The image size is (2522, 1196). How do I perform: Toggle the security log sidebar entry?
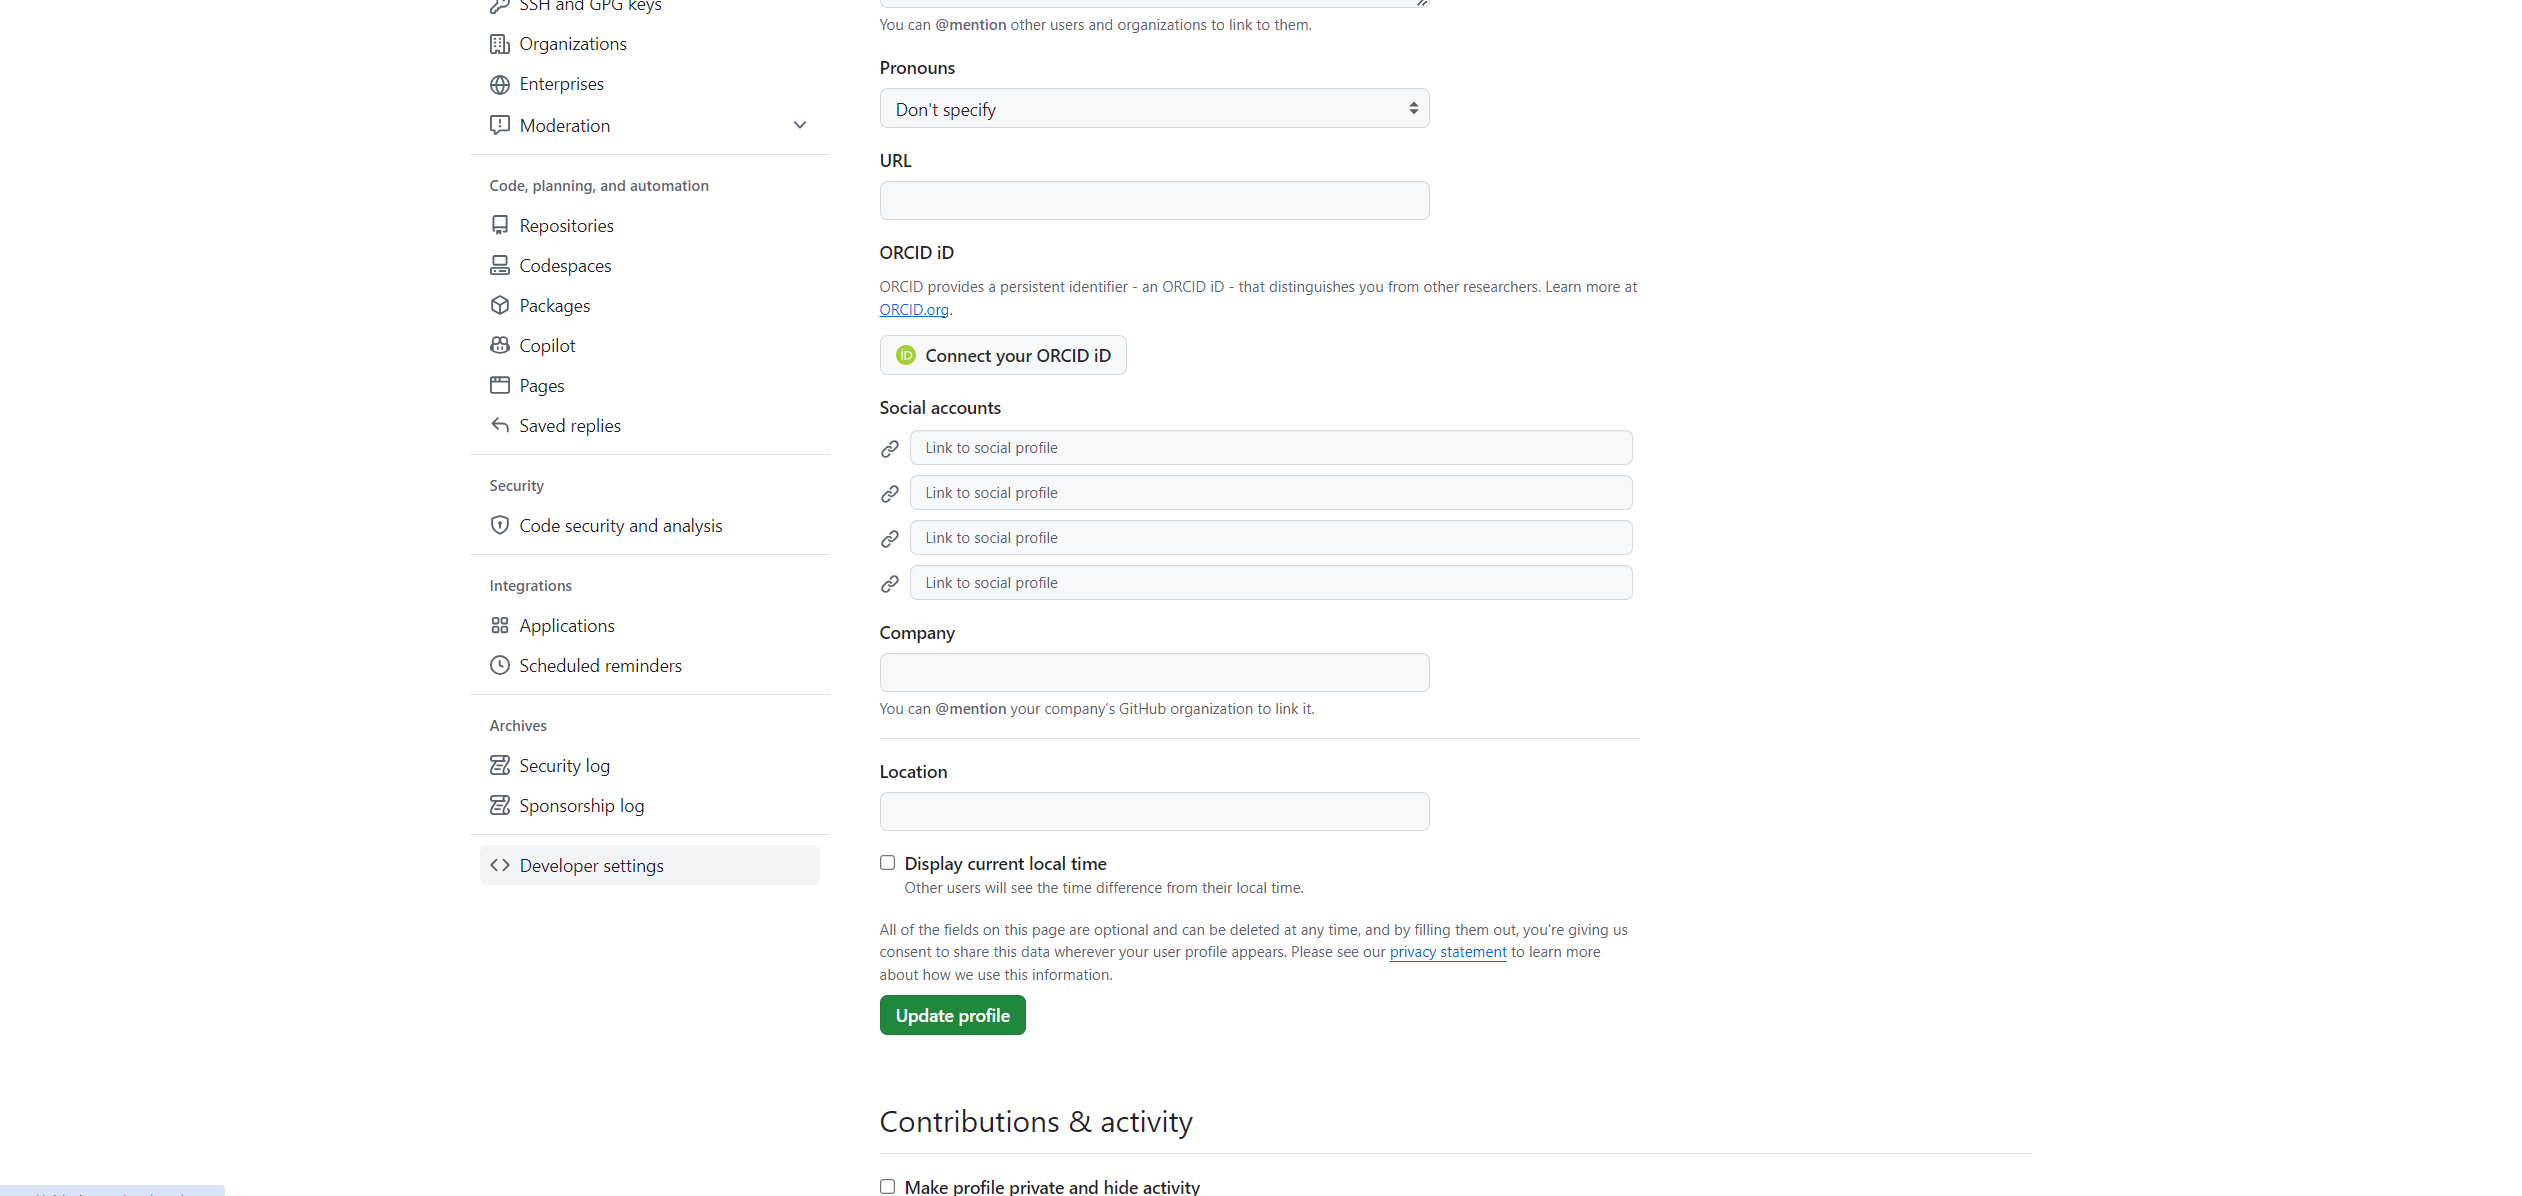click(x=565, y=765)
